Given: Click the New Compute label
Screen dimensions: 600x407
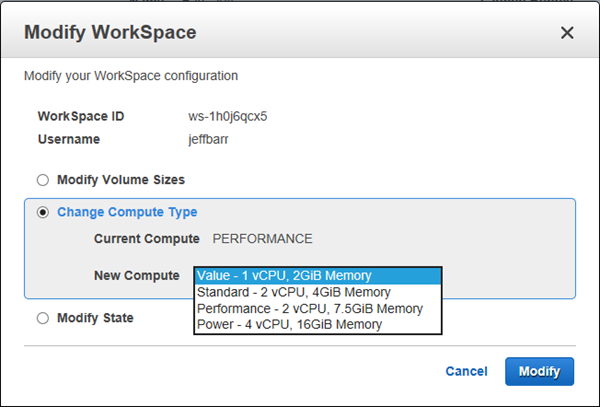Looking at the screenshot, I should pos(136,275).
